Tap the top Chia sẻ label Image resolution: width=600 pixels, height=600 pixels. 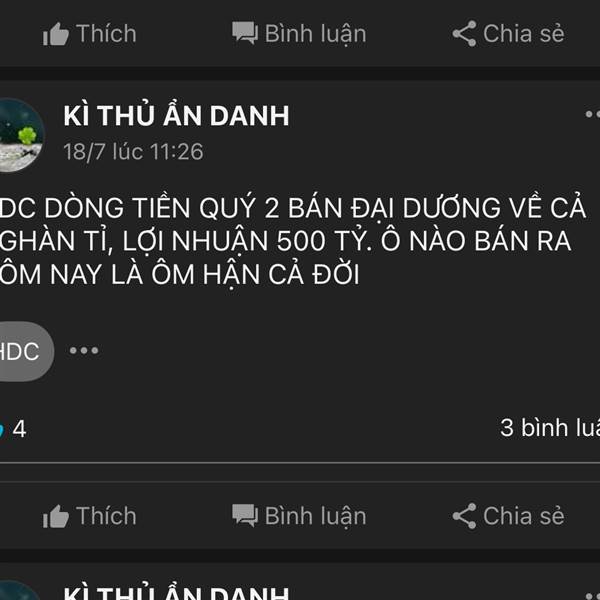[524, 34]
